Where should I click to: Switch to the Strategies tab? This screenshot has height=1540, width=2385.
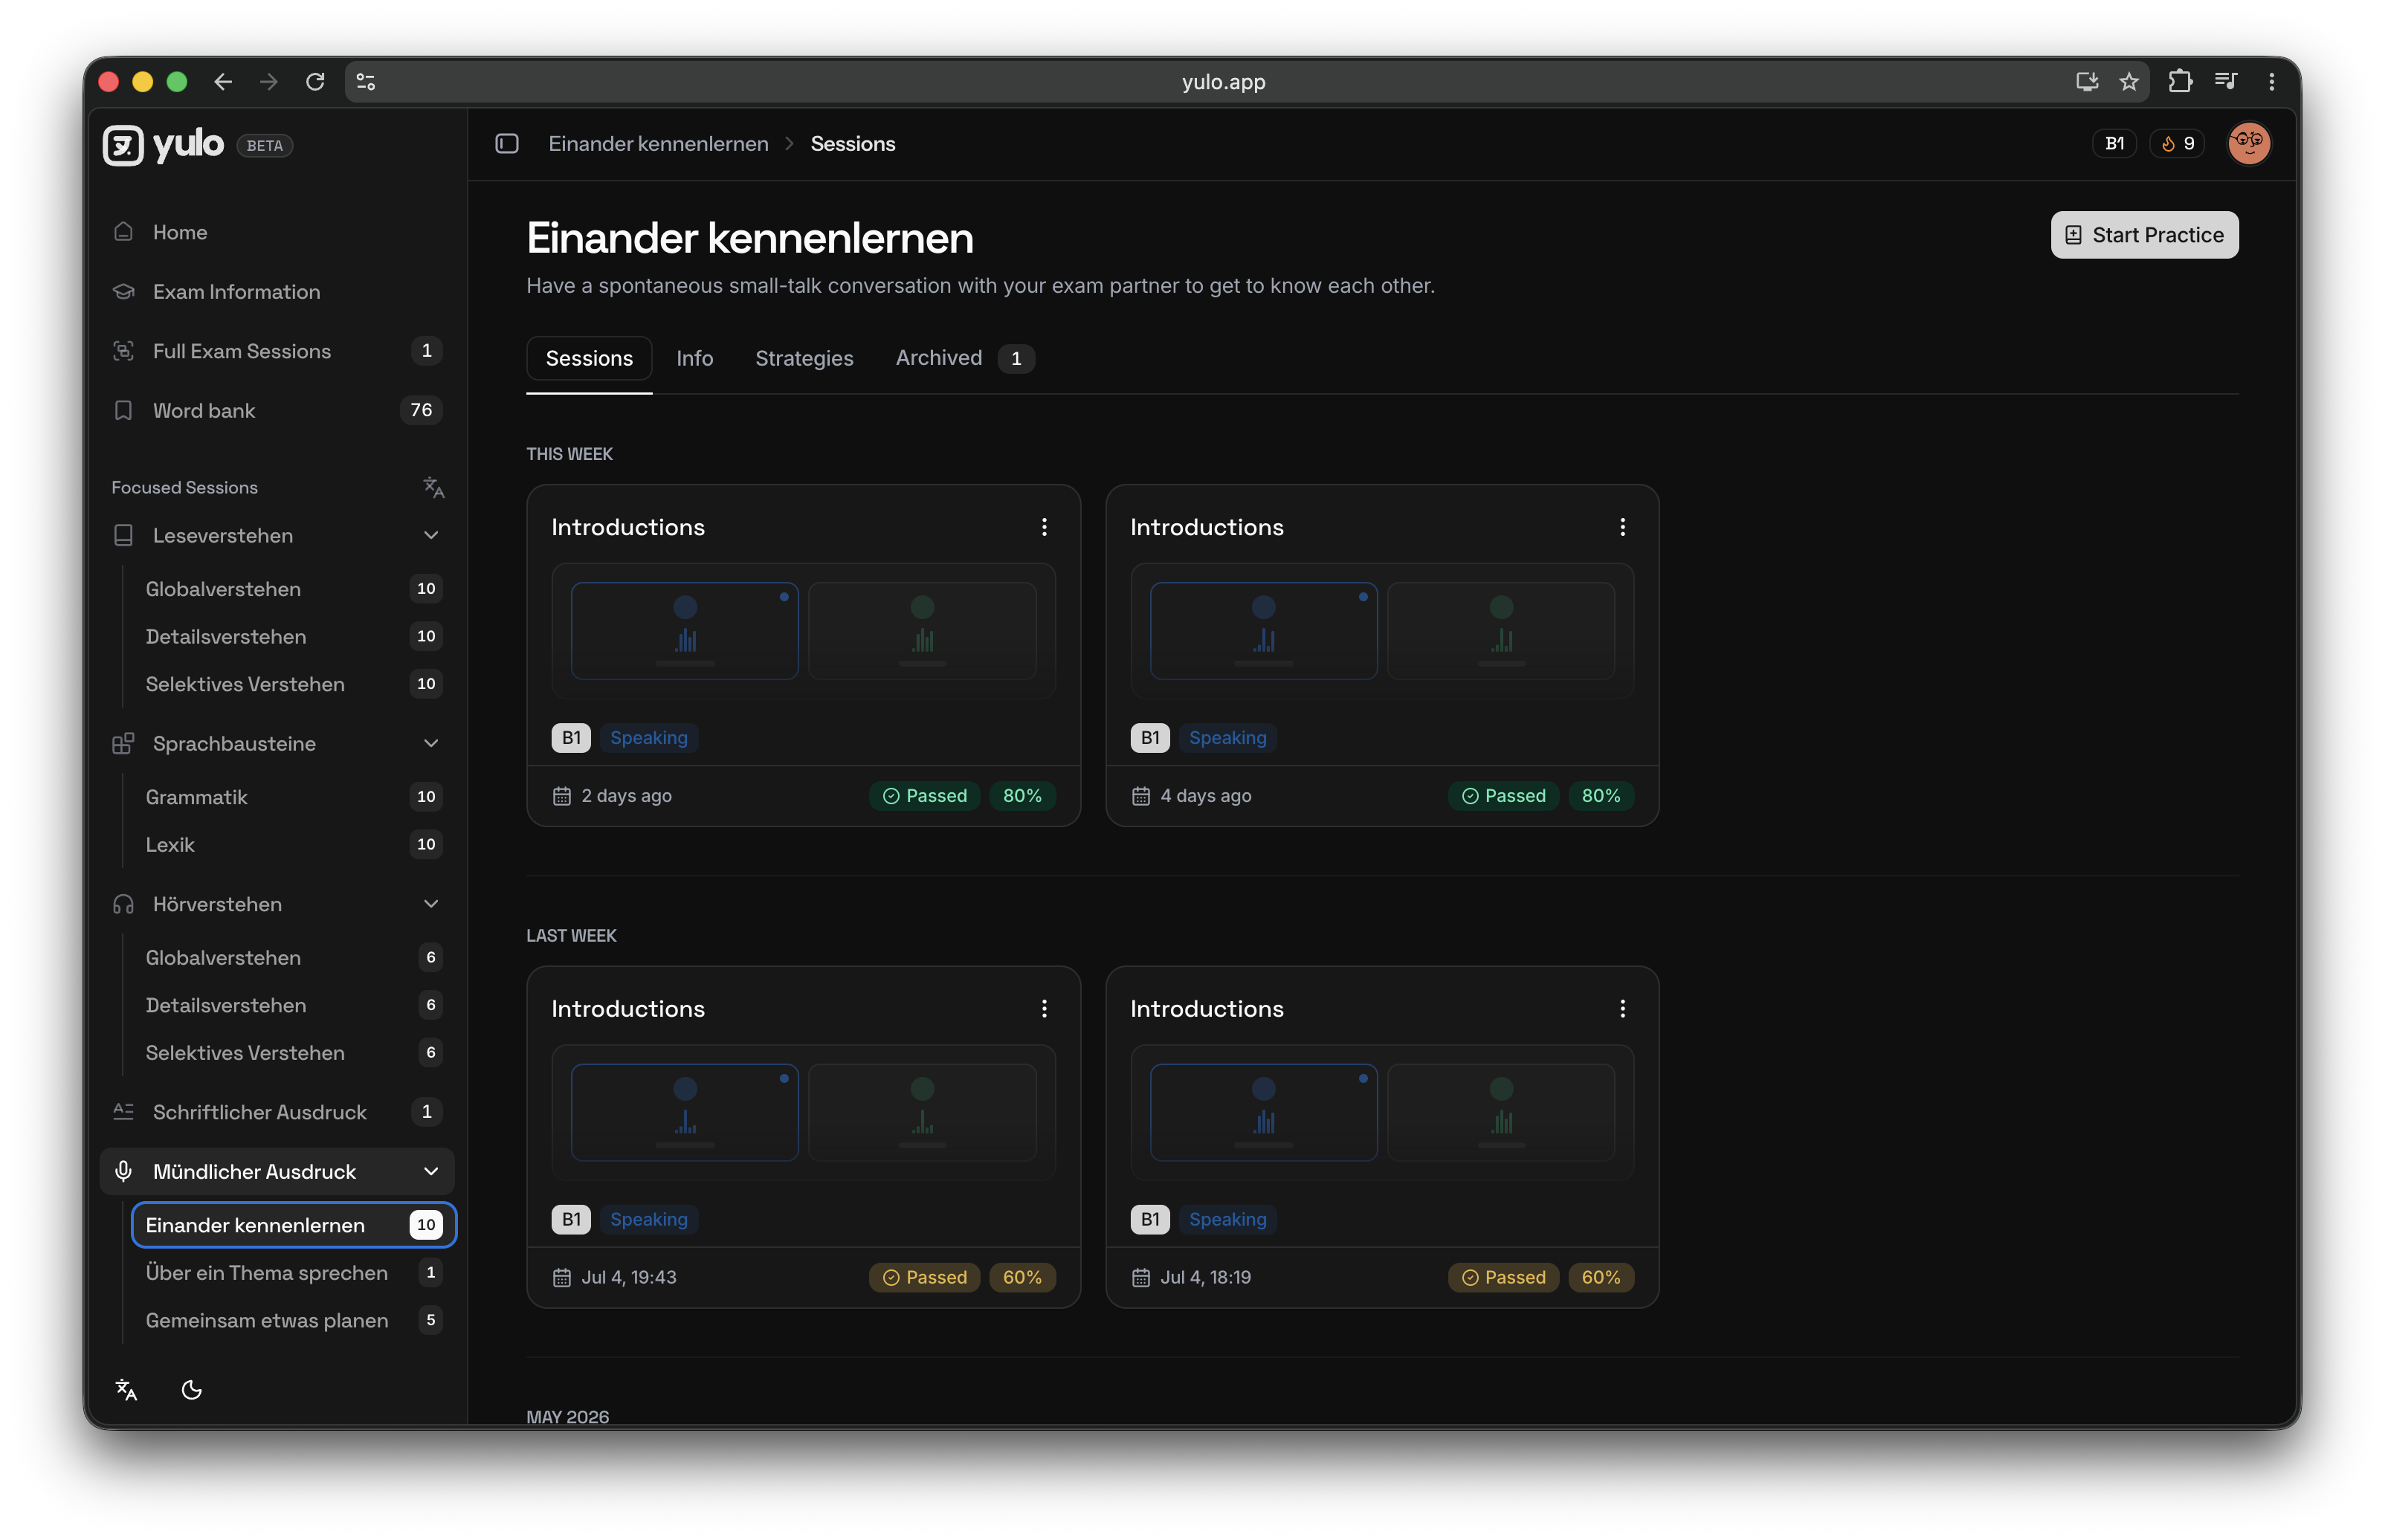(x=804, y=358)
